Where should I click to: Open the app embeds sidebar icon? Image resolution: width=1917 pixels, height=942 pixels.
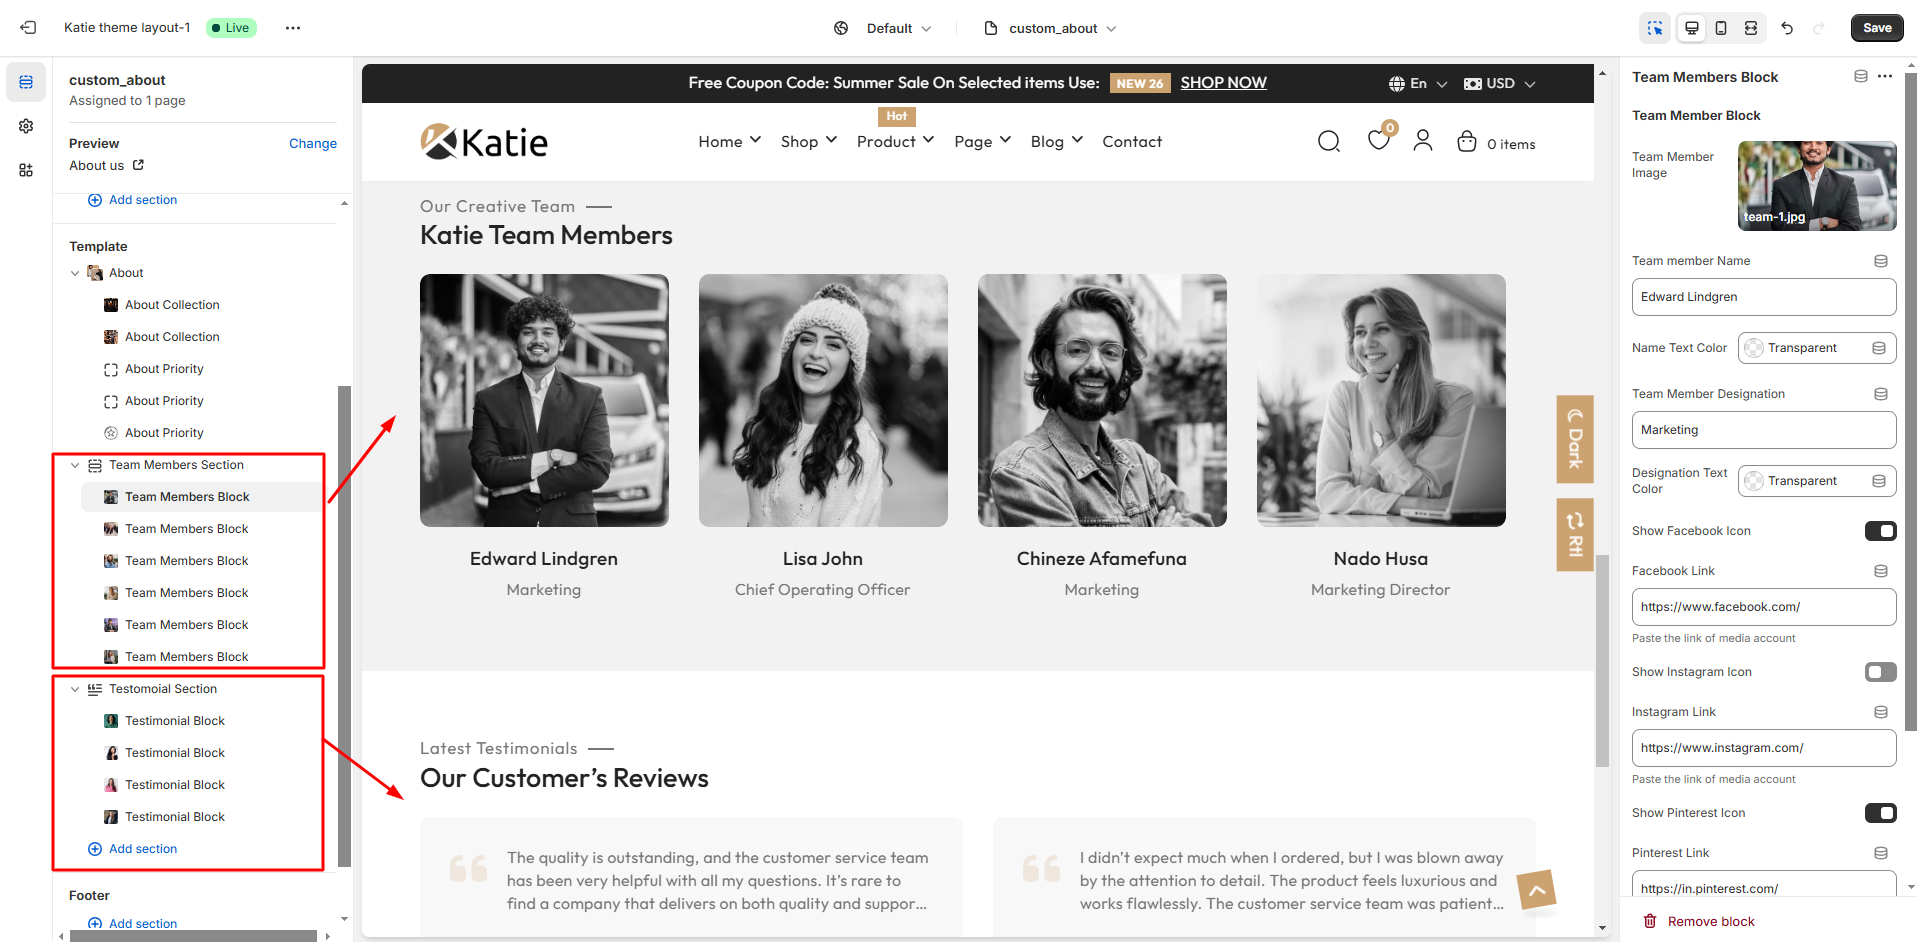point(26,170)
